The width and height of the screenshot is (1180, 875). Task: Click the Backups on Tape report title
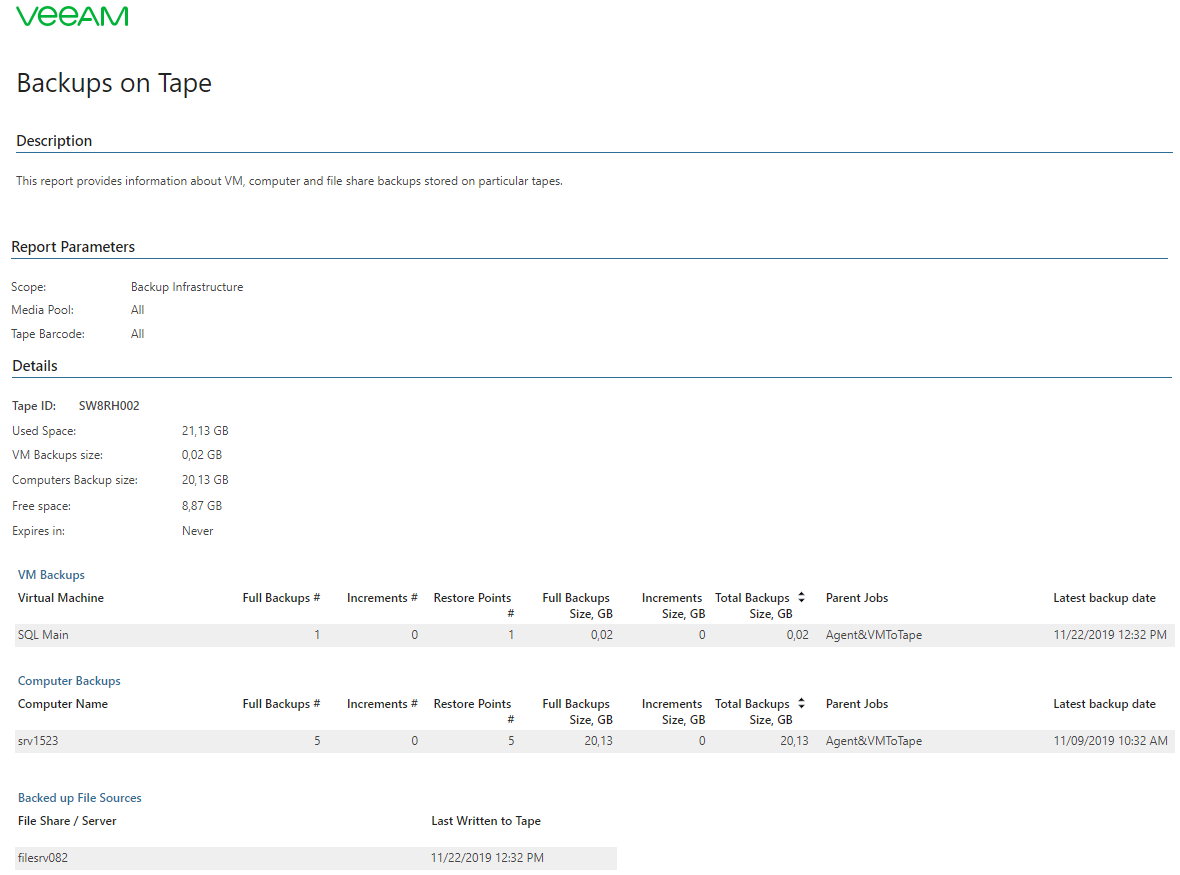tap(114, 83)
